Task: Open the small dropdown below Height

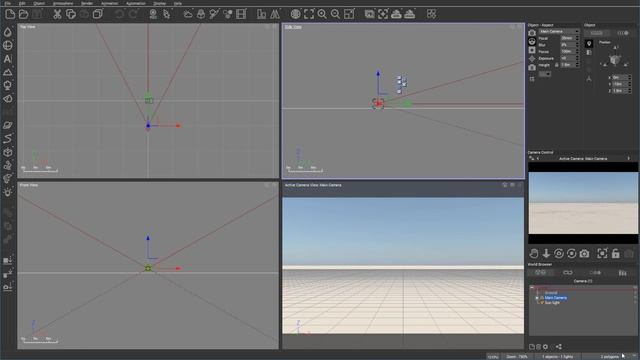Action: click(x=545, y=74)
